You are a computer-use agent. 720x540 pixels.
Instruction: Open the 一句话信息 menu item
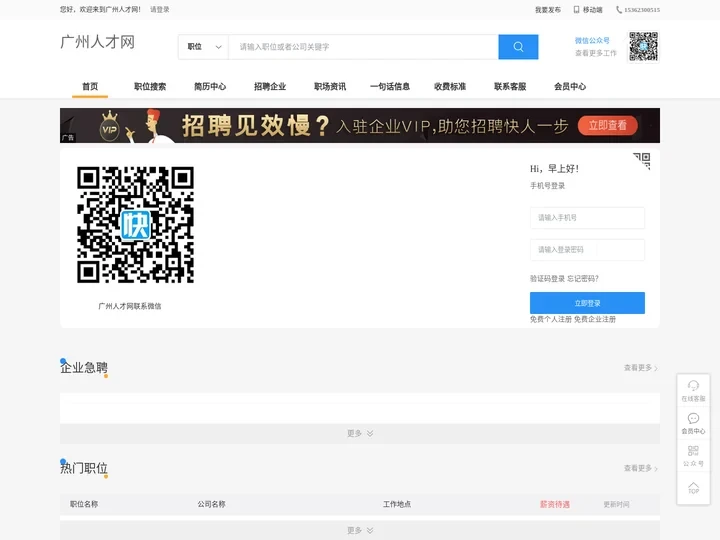390,86
